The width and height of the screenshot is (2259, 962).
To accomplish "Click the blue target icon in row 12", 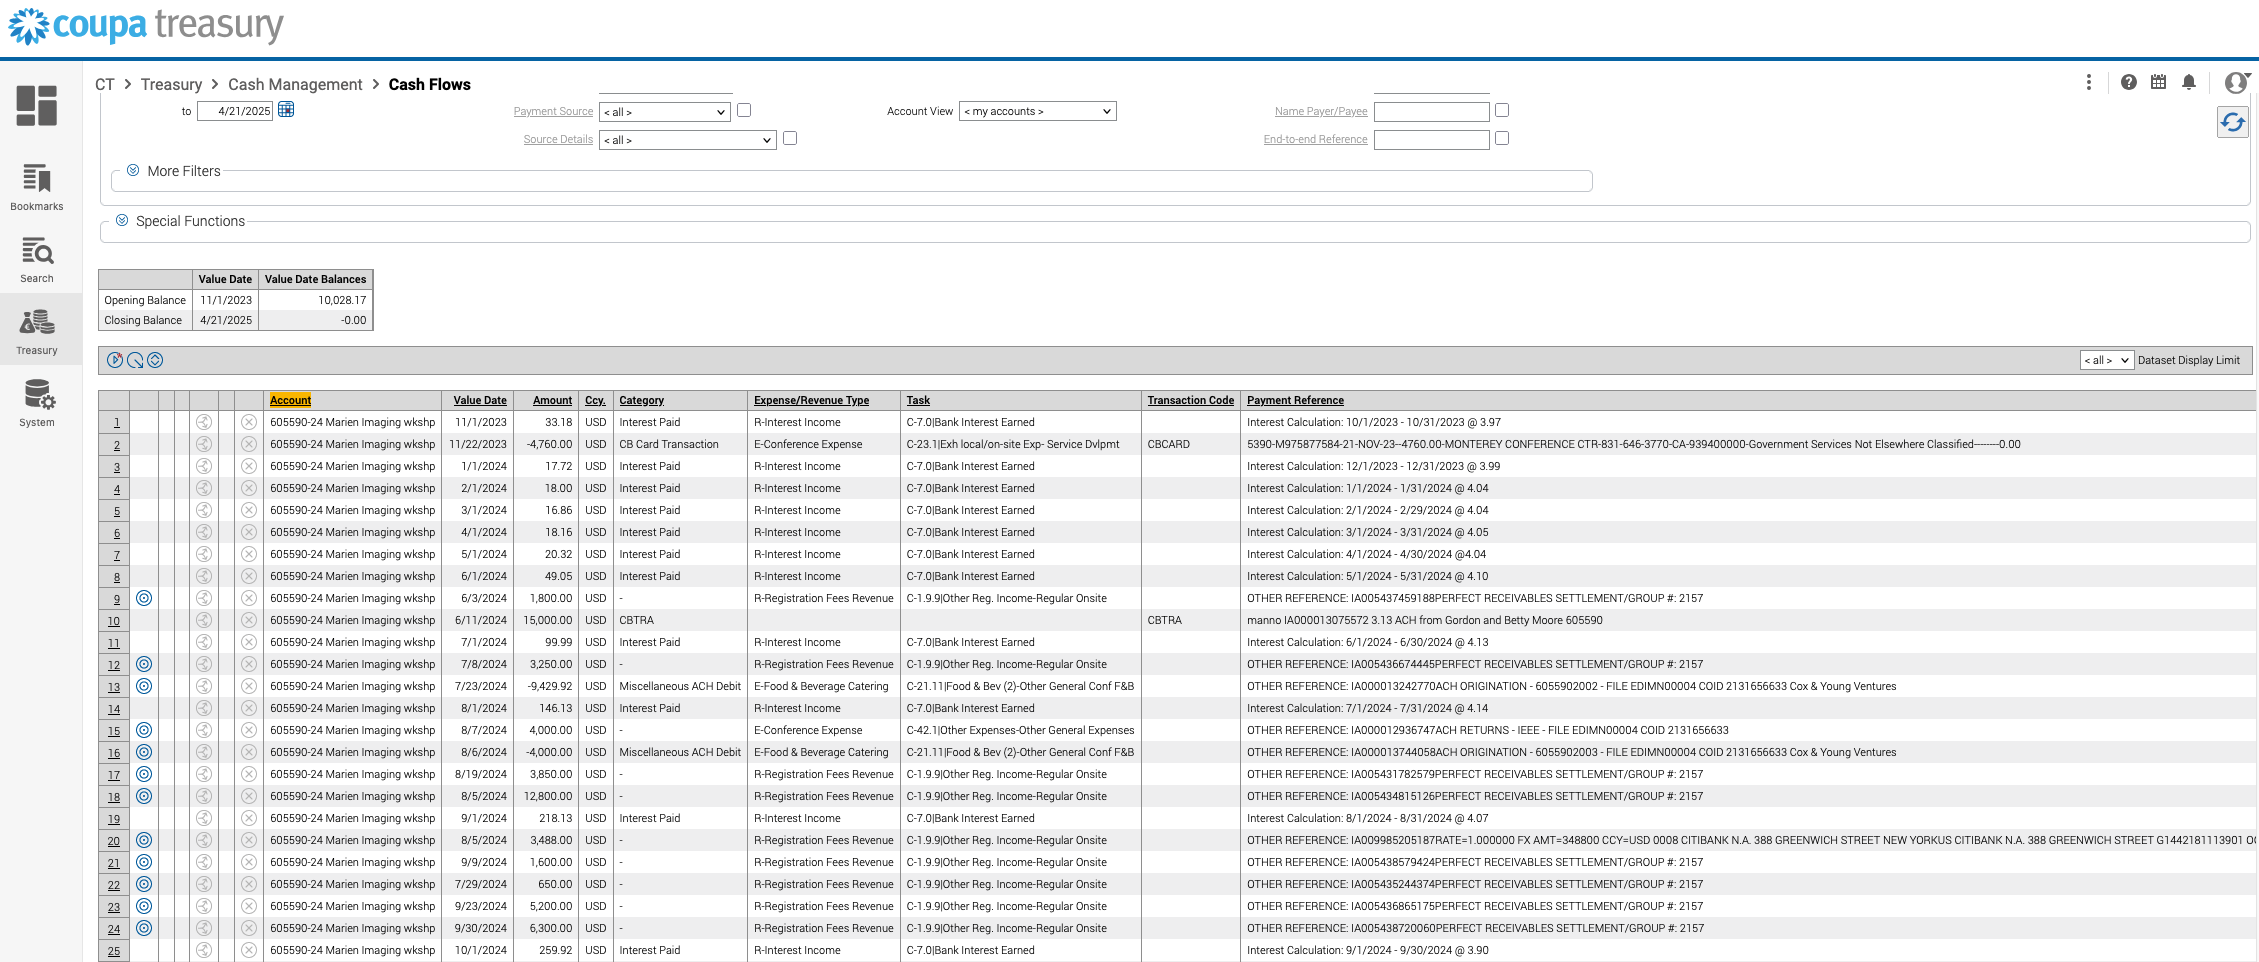I will point(144,664).
